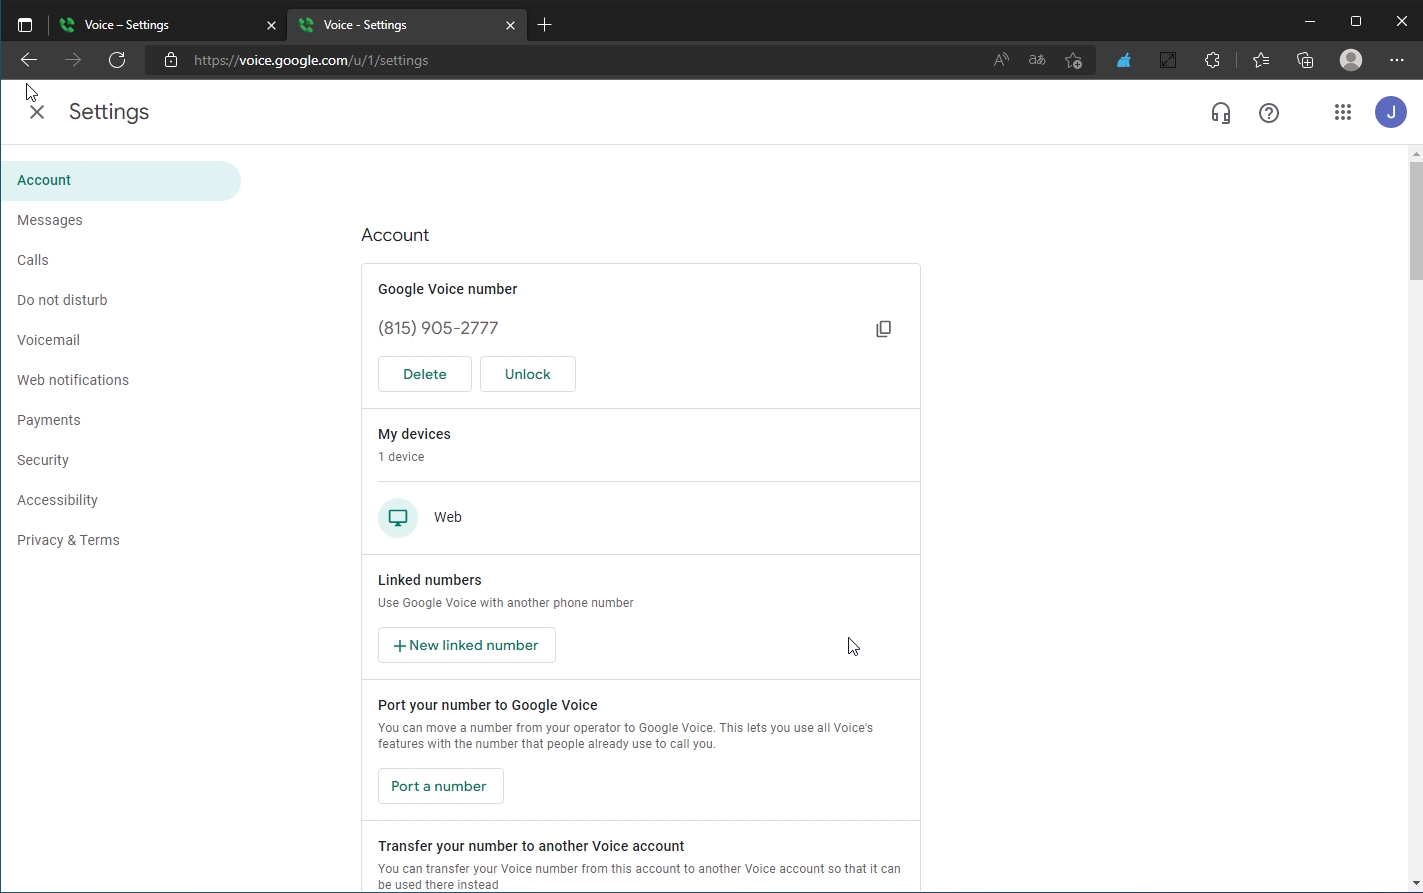
Task: Click the Web device monitor icon
Action: tap(398, 518)
